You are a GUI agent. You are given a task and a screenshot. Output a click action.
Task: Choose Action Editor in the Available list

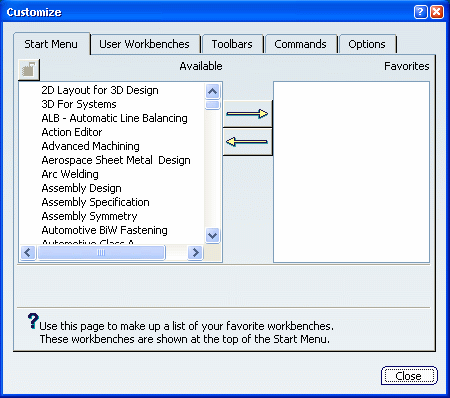coord(72,132)
